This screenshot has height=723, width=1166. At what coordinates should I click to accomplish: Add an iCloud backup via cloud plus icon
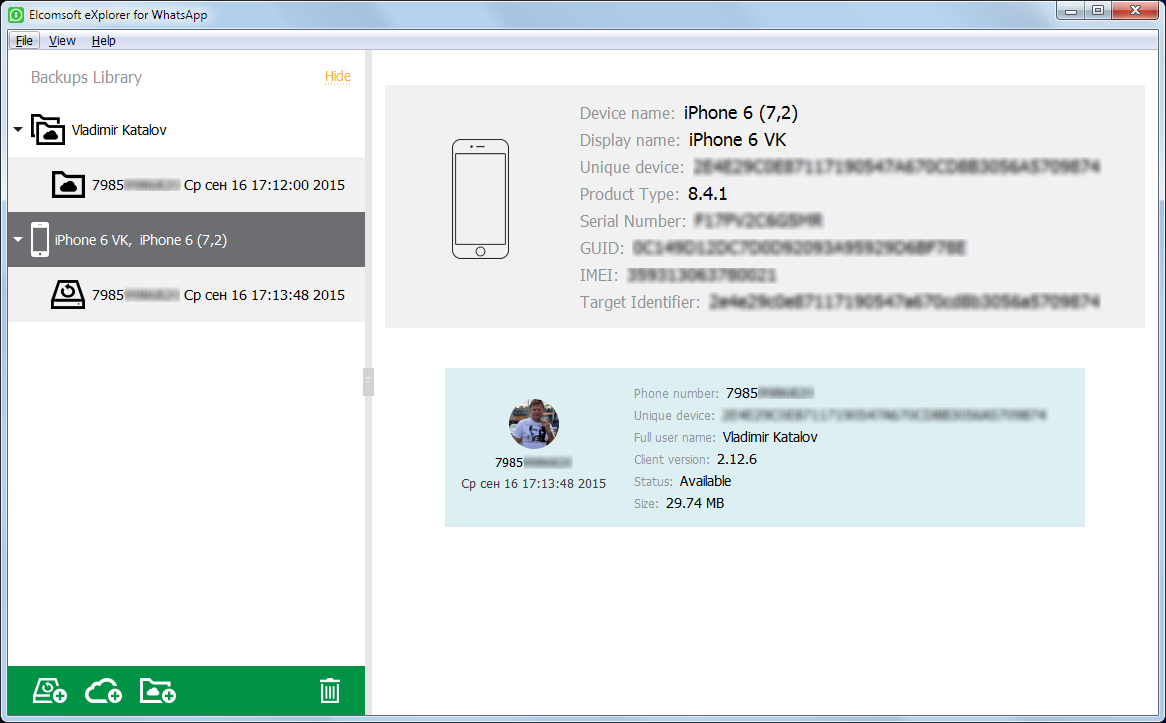tap(102, 690)
